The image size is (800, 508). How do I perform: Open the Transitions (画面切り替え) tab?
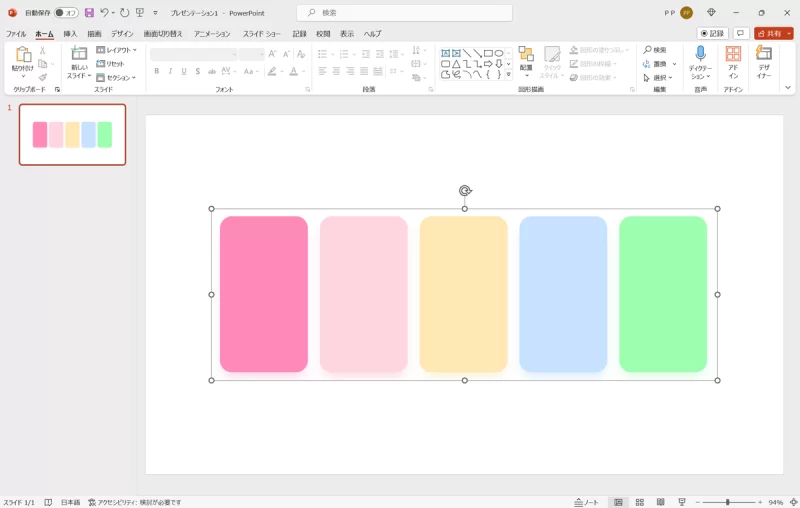163,34
